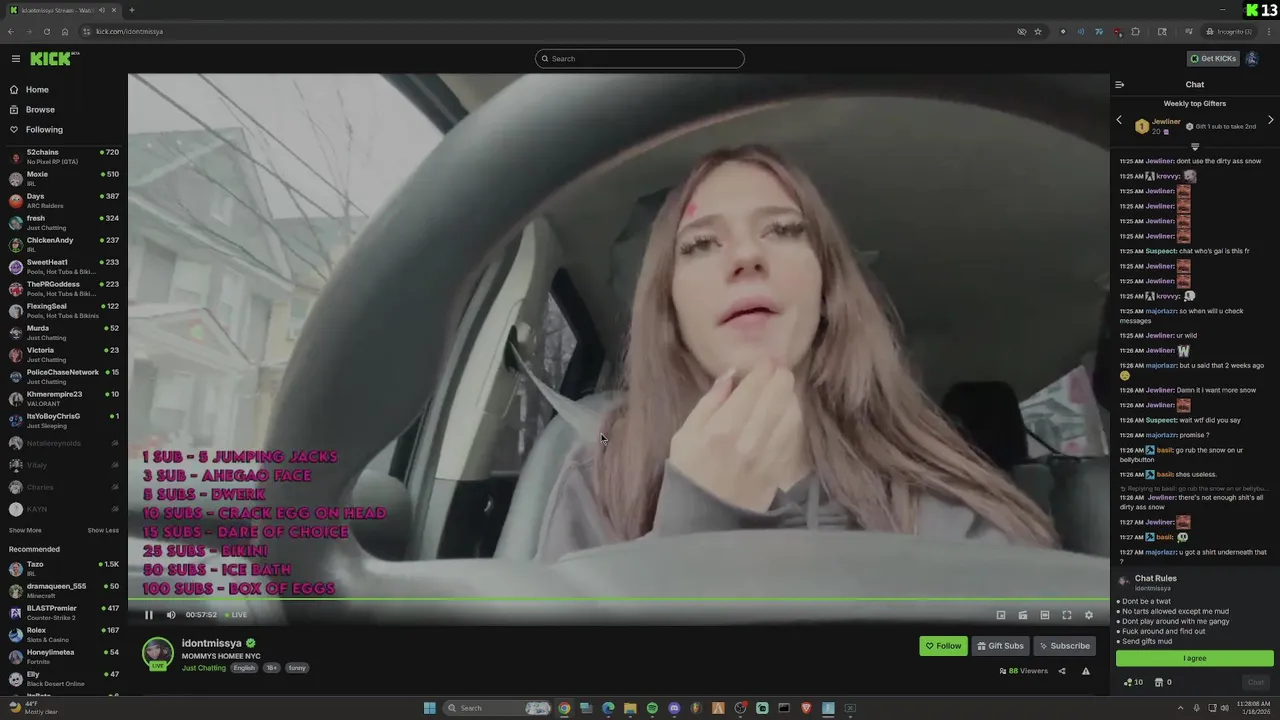Focus the Kick search field
Viewport: 1280px width, 720px height.
click(640, 58)
